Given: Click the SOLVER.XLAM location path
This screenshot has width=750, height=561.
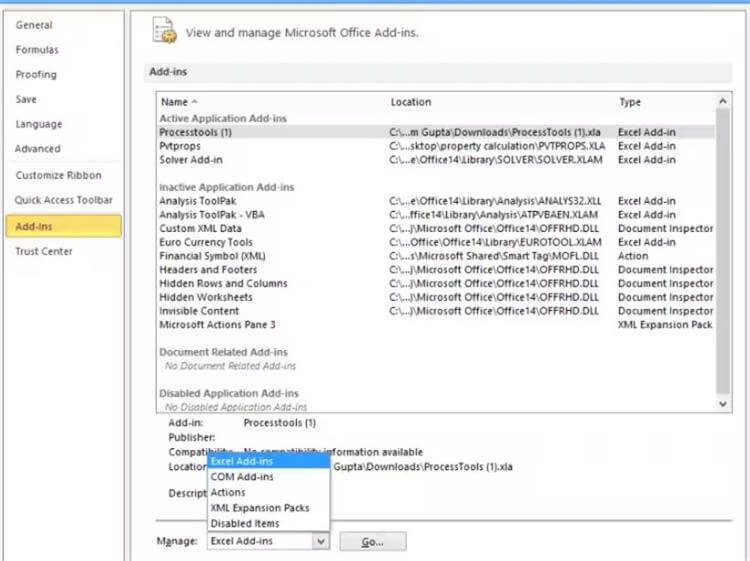Looking at the screenshot, I should click(x=496, y=160).
